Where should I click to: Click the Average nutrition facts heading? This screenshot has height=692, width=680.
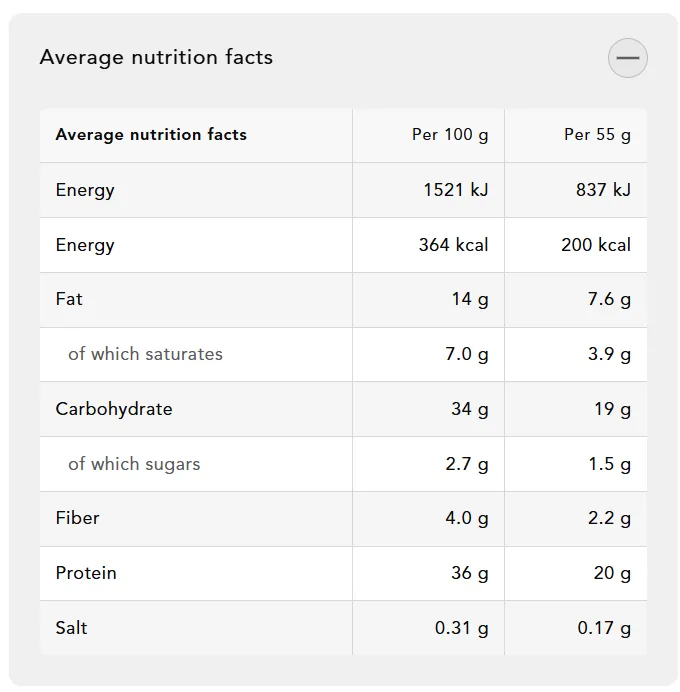(156, 57)
